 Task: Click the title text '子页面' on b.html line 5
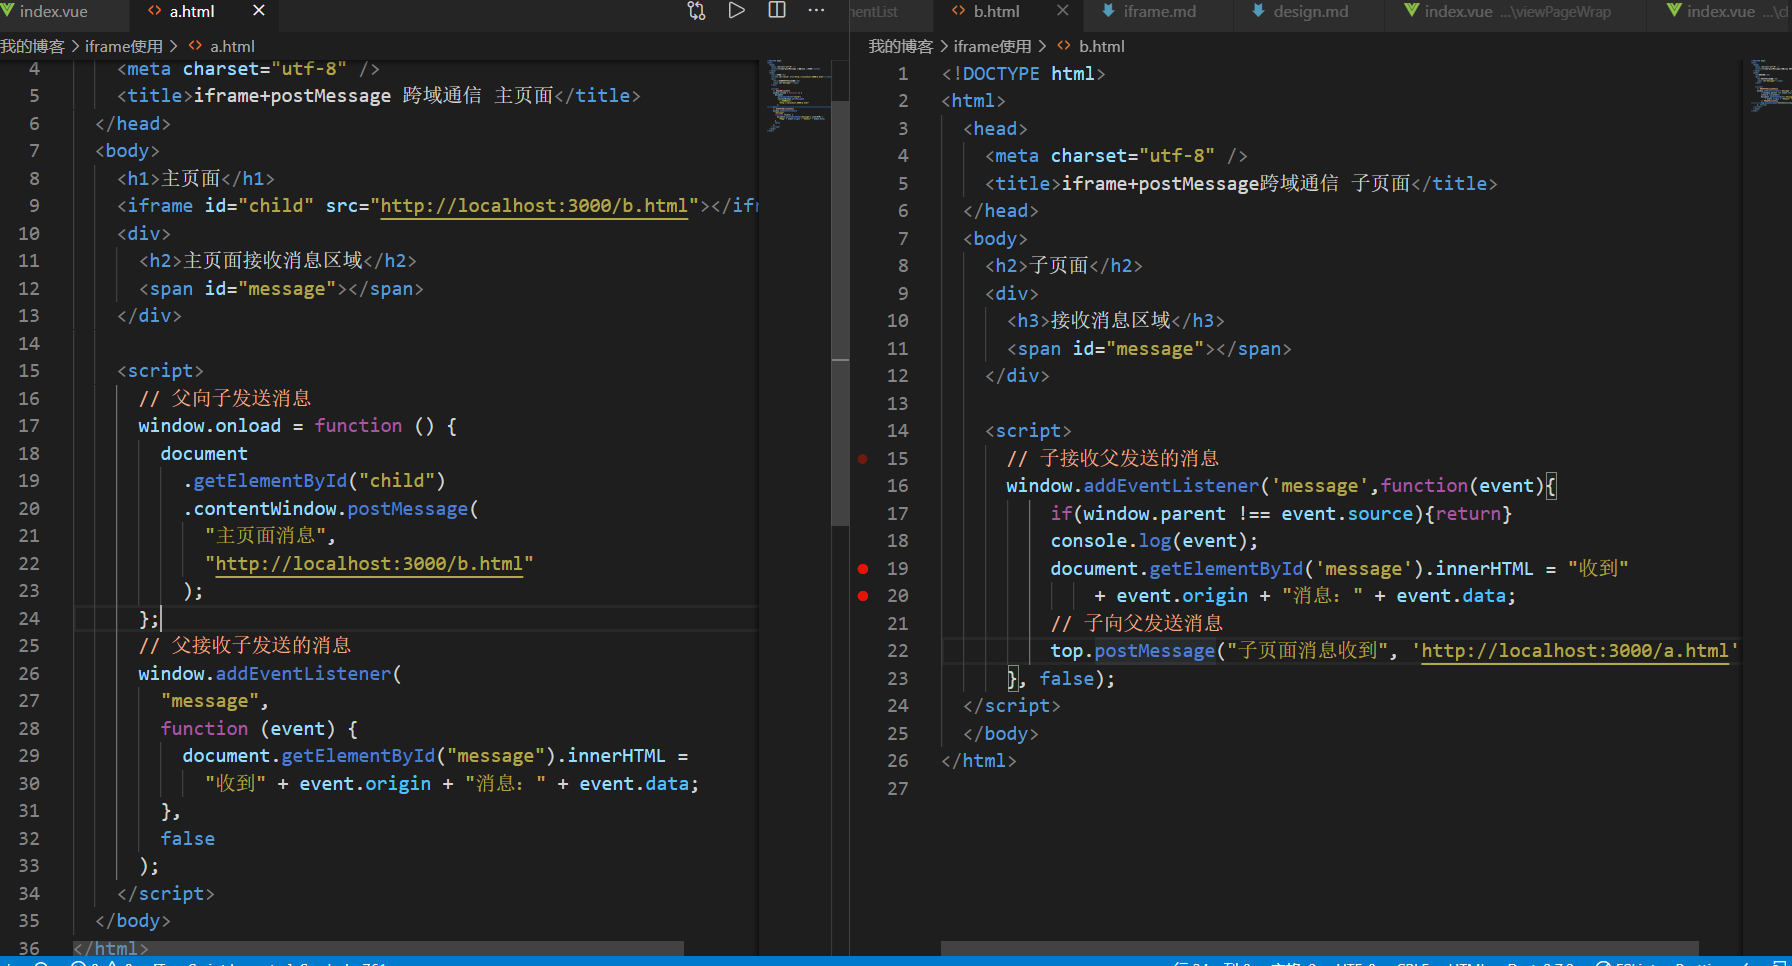point(1381,184)
